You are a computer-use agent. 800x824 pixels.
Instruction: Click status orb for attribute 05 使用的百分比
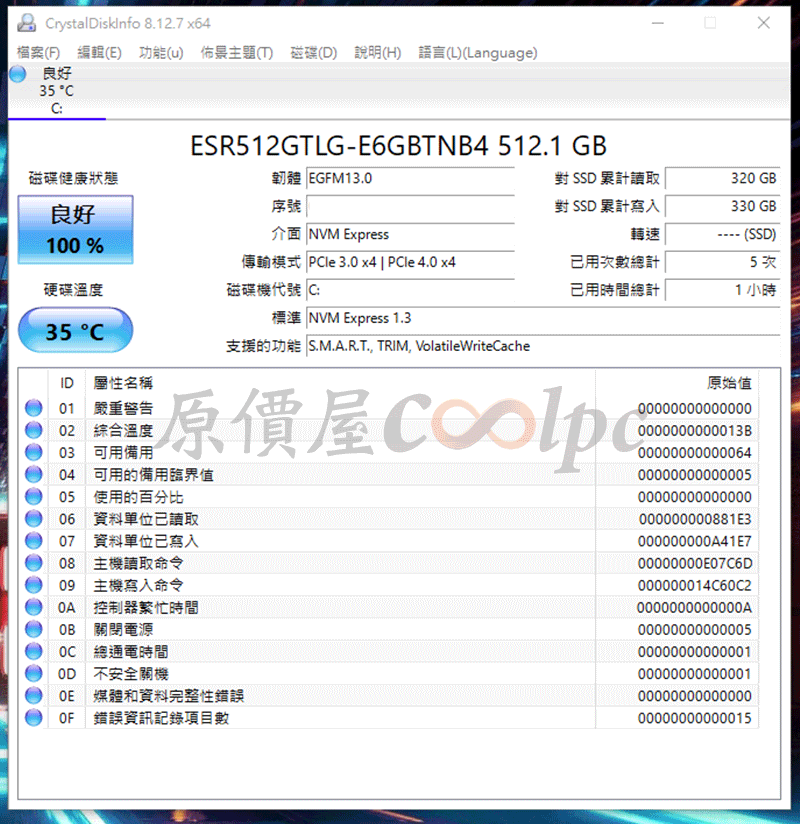(x=34, y=497)
